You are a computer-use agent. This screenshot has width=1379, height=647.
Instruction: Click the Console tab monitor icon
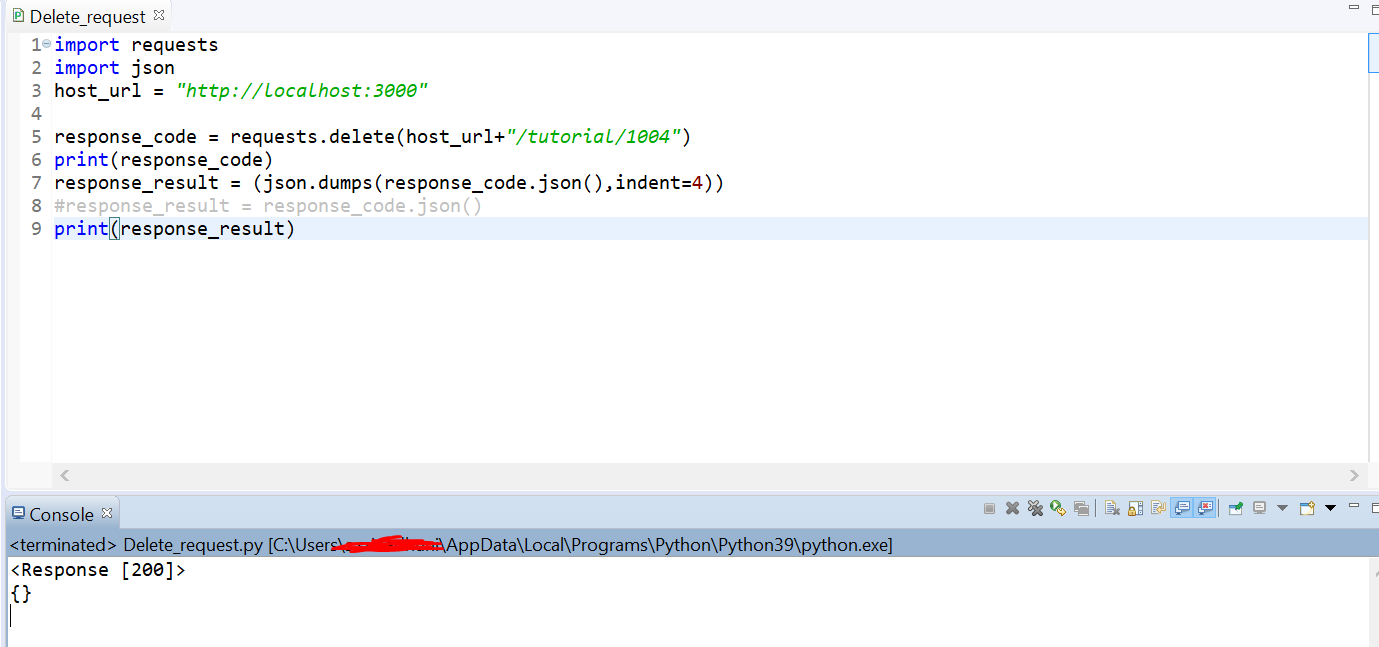tap(18, 514)
